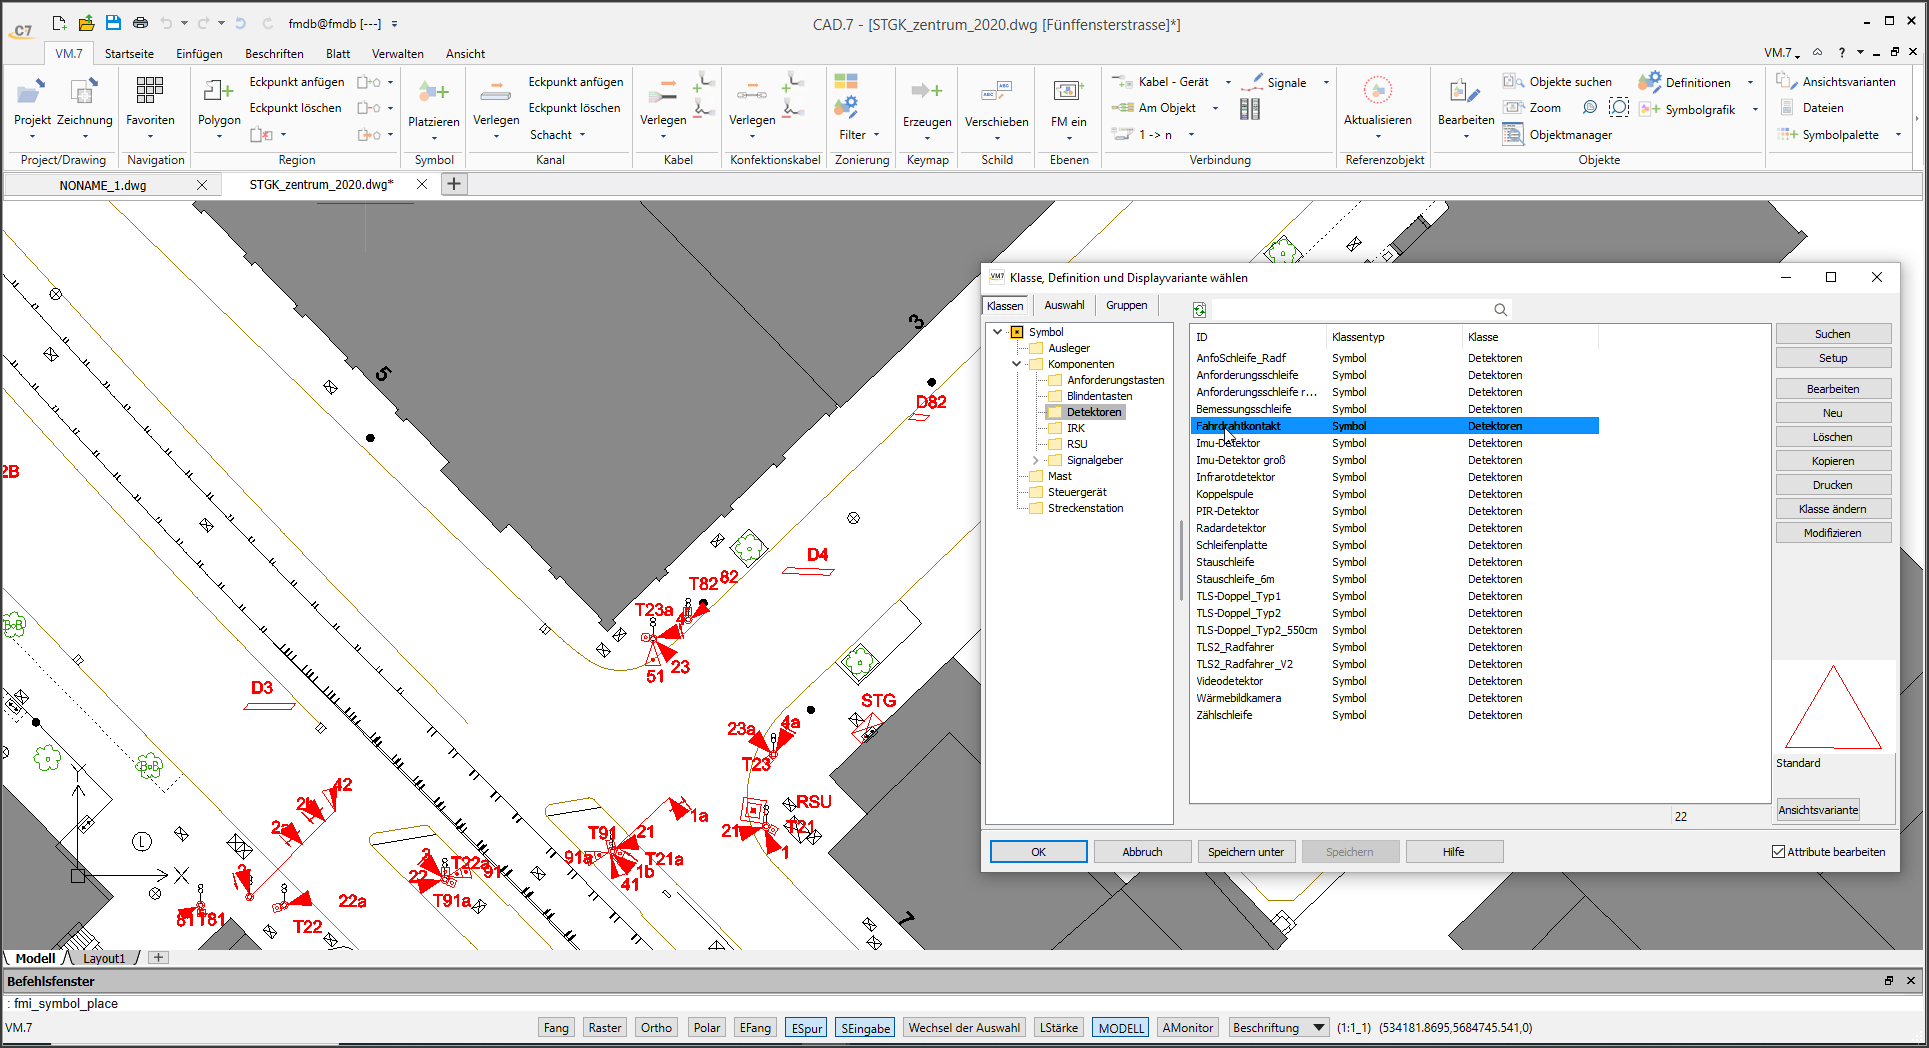1929x1048 pixels.
Task: Toggle AMonitor in the status bar
Action: (x=1187, y=1028)
